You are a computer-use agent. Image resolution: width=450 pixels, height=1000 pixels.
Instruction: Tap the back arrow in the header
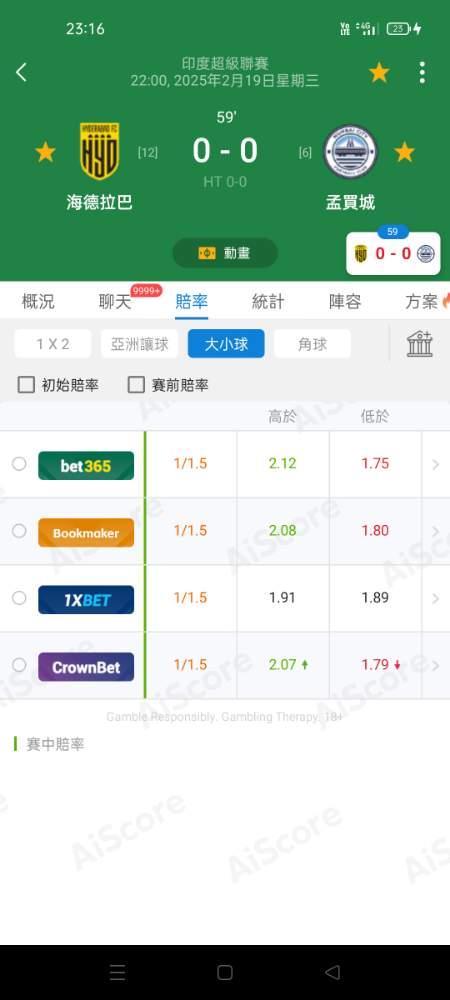tap(21, 72)
